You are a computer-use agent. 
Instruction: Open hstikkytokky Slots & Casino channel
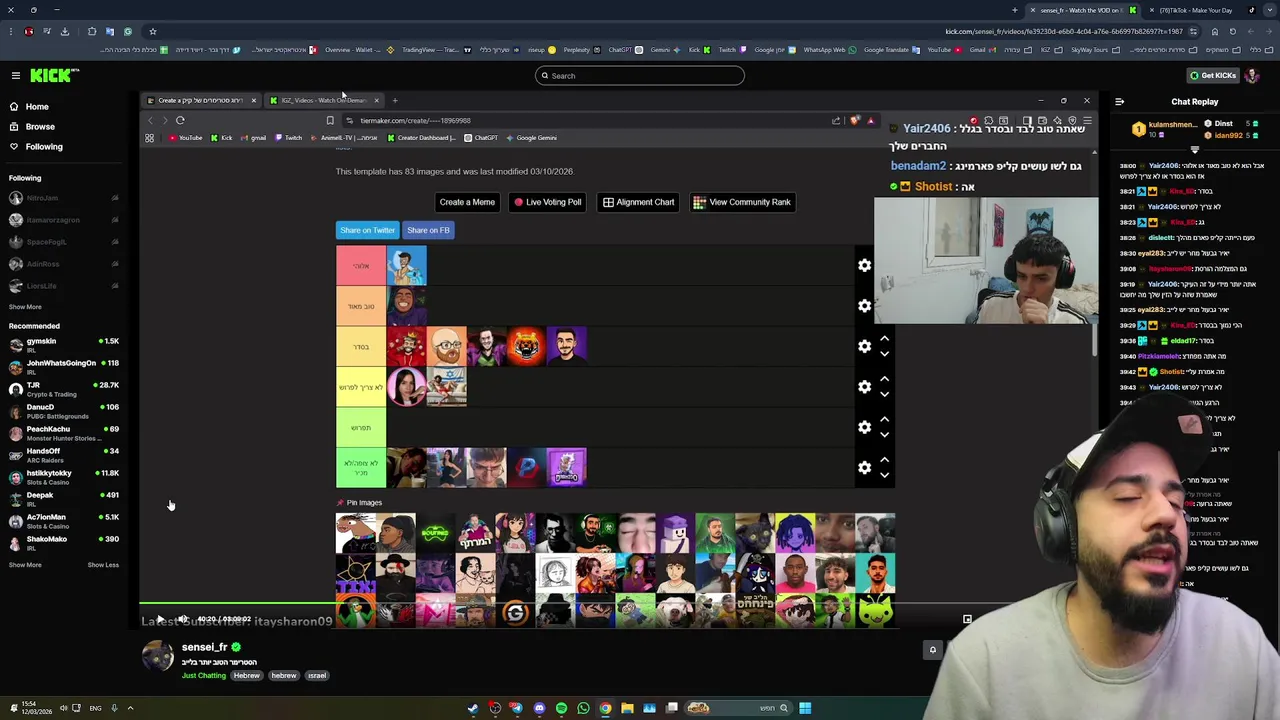(64, 477)
